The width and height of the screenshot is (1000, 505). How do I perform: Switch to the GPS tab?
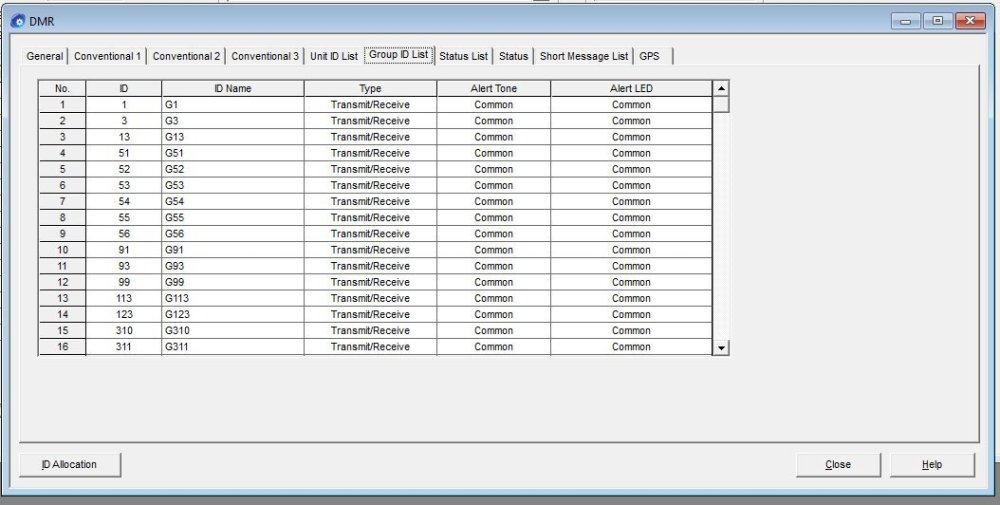pyautogui.click(x=649, y=56)
